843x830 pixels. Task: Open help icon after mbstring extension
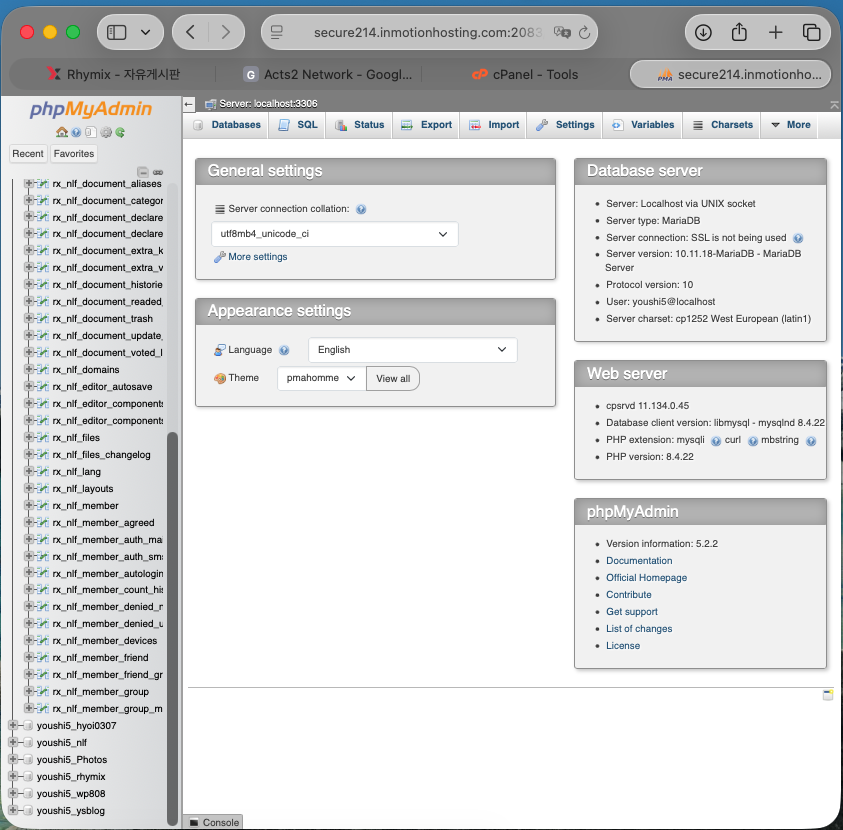pyautogui.click(x=811, y=441)
